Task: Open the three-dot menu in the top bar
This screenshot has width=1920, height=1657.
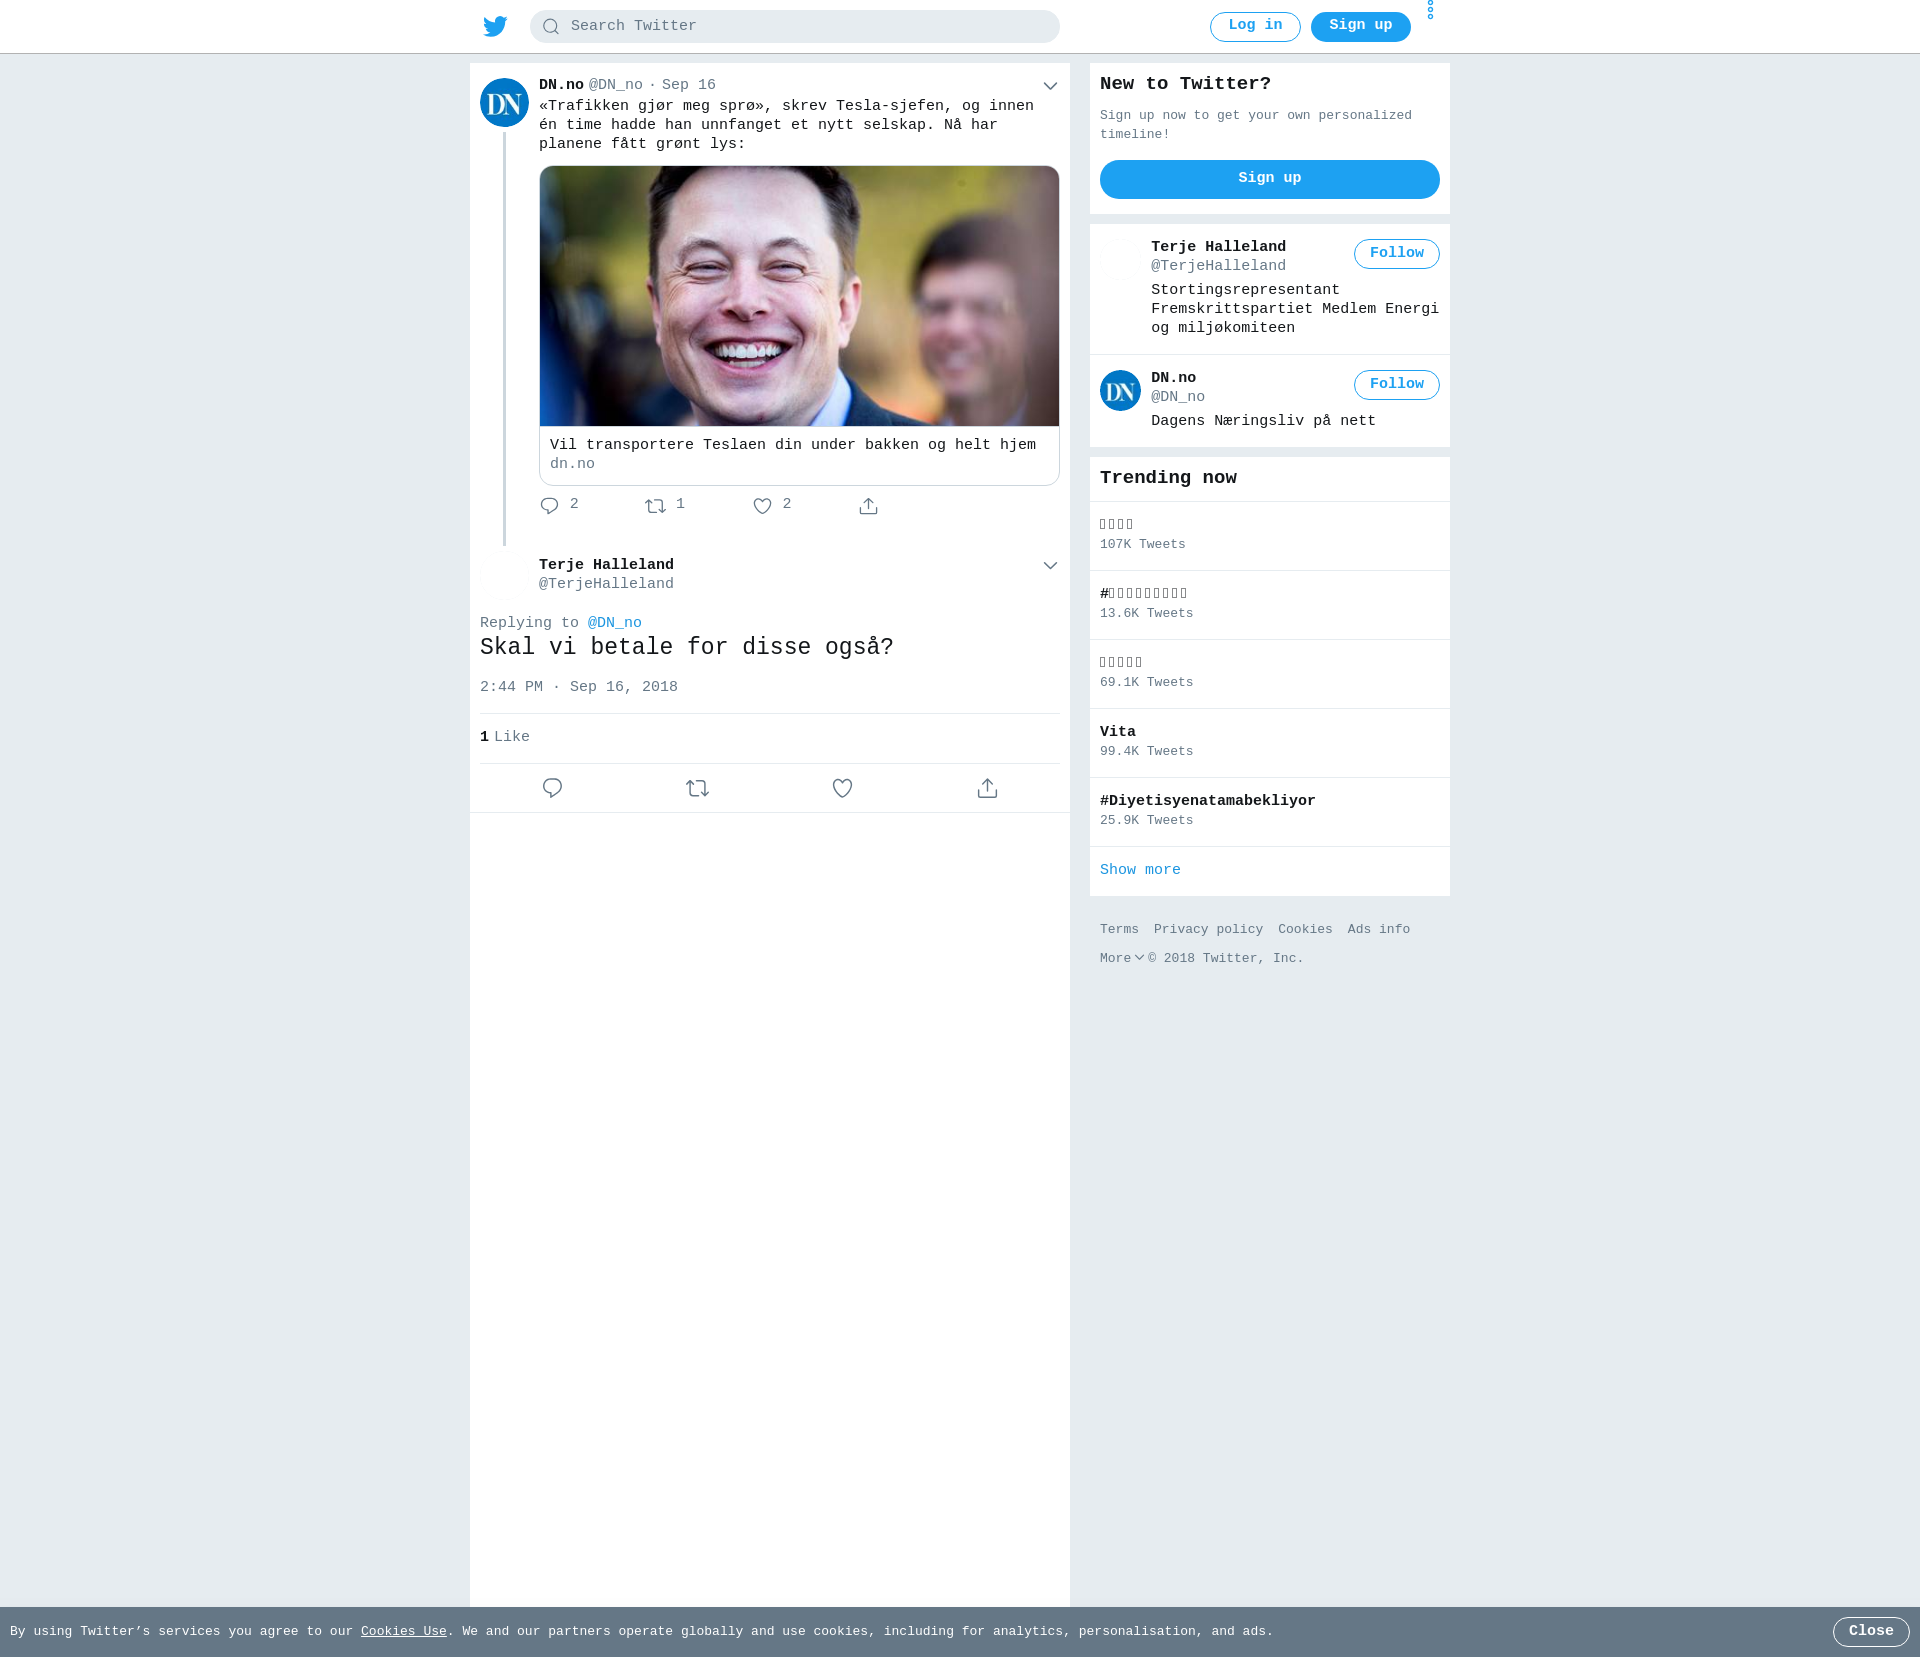Action: 1430,10
